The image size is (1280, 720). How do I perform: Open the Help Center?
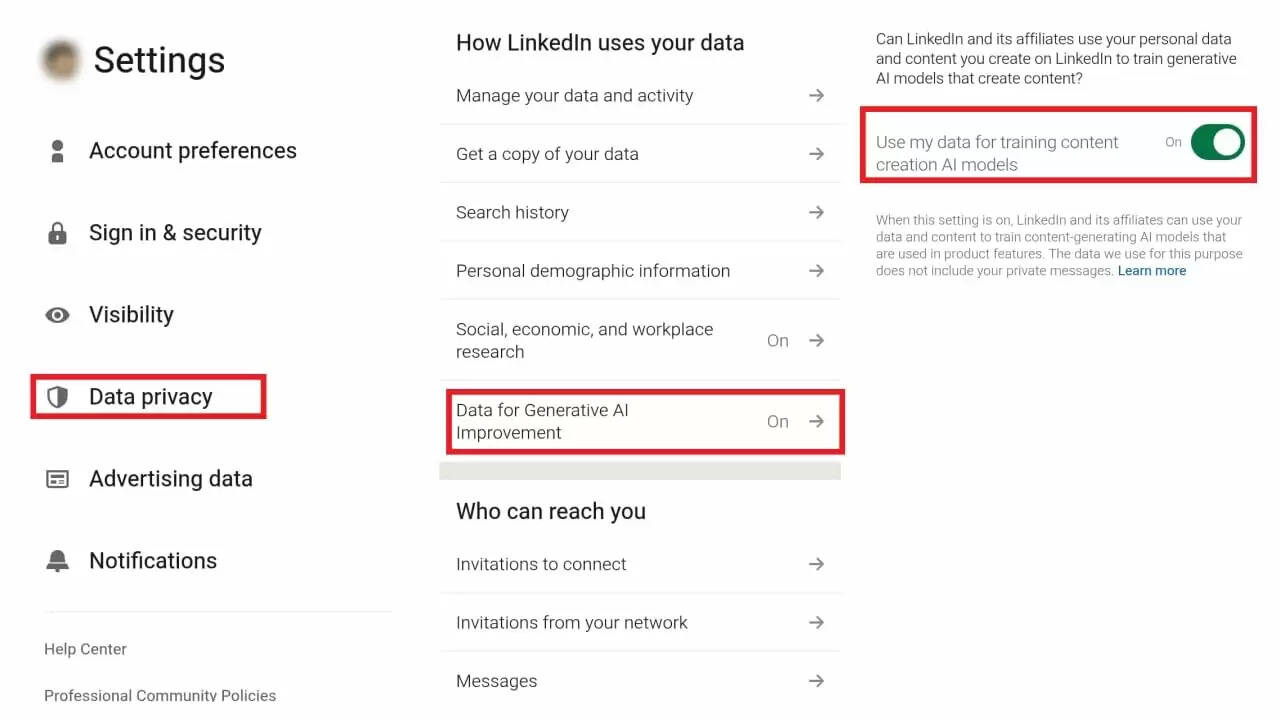coord(85,648)
